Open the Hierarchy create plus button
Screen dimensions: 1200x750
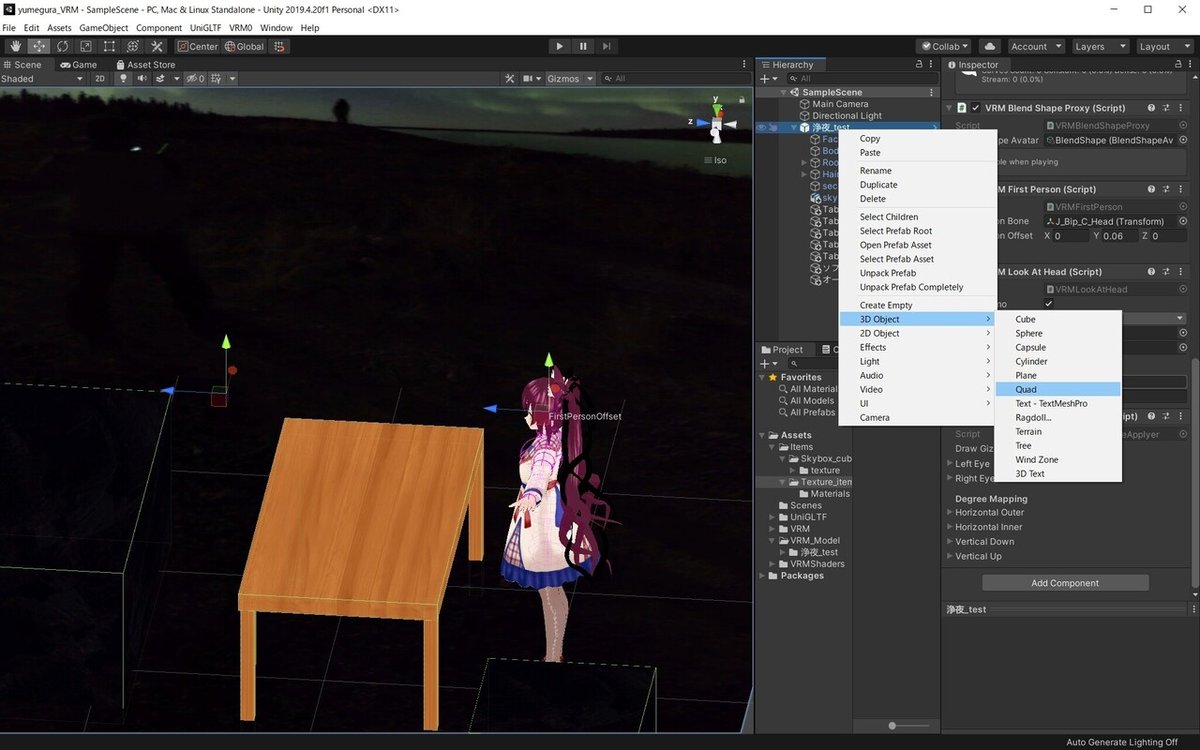click(x=767, y=78)
